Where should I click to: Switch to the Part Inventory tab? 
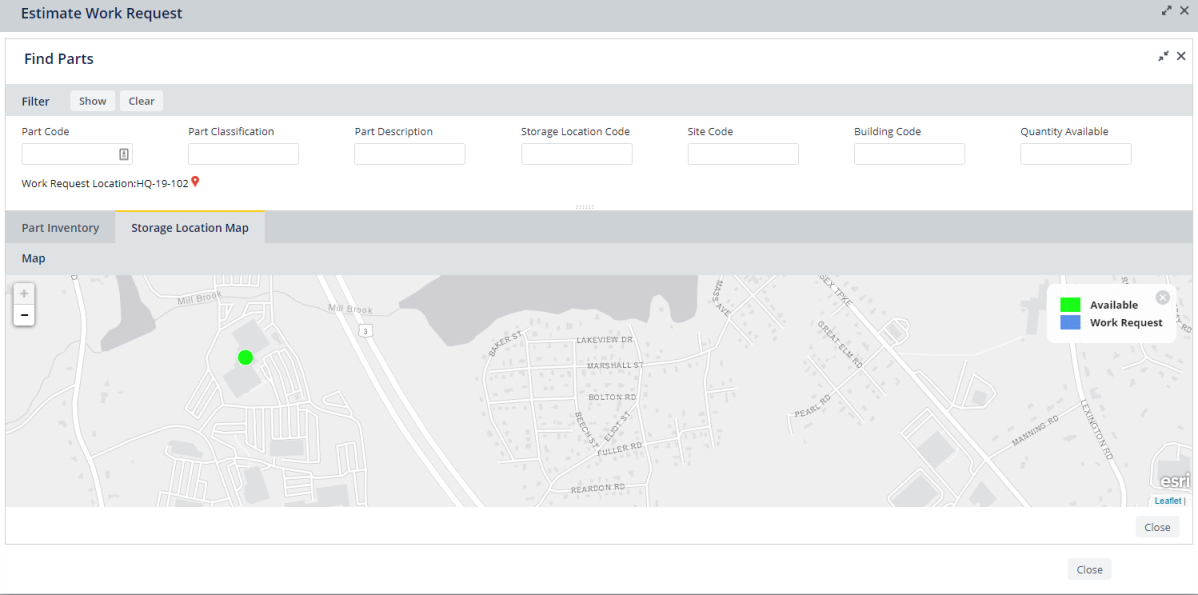(x=60, y=228)
